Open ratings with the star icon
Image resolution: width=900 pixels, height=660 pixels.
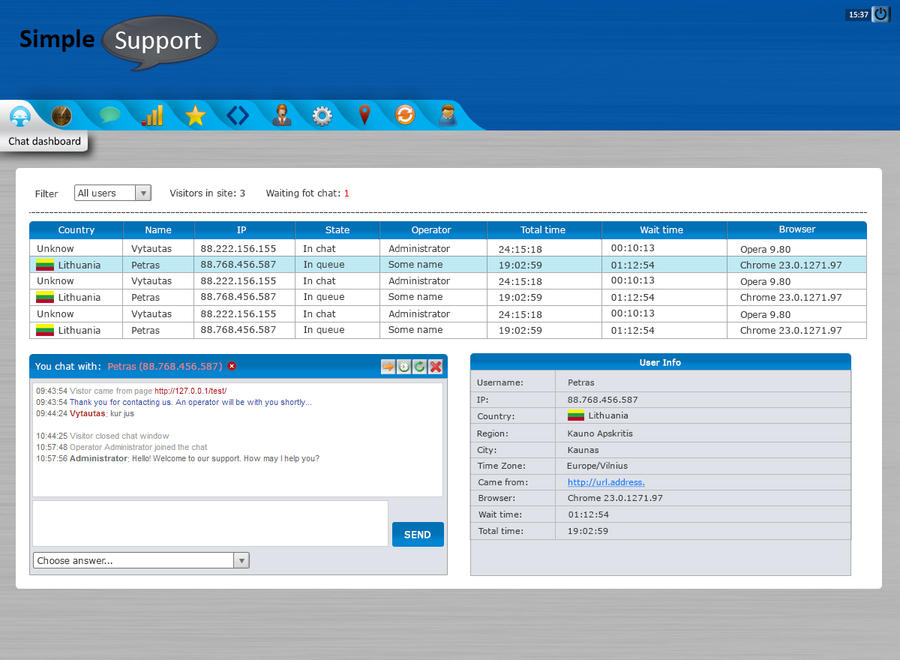tap(195, 115)
